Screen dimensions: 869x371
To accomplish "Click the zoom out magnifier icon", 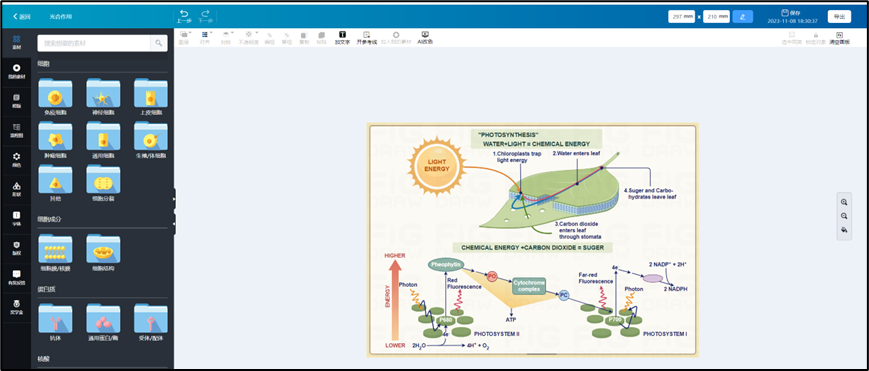I will (844, 216).
